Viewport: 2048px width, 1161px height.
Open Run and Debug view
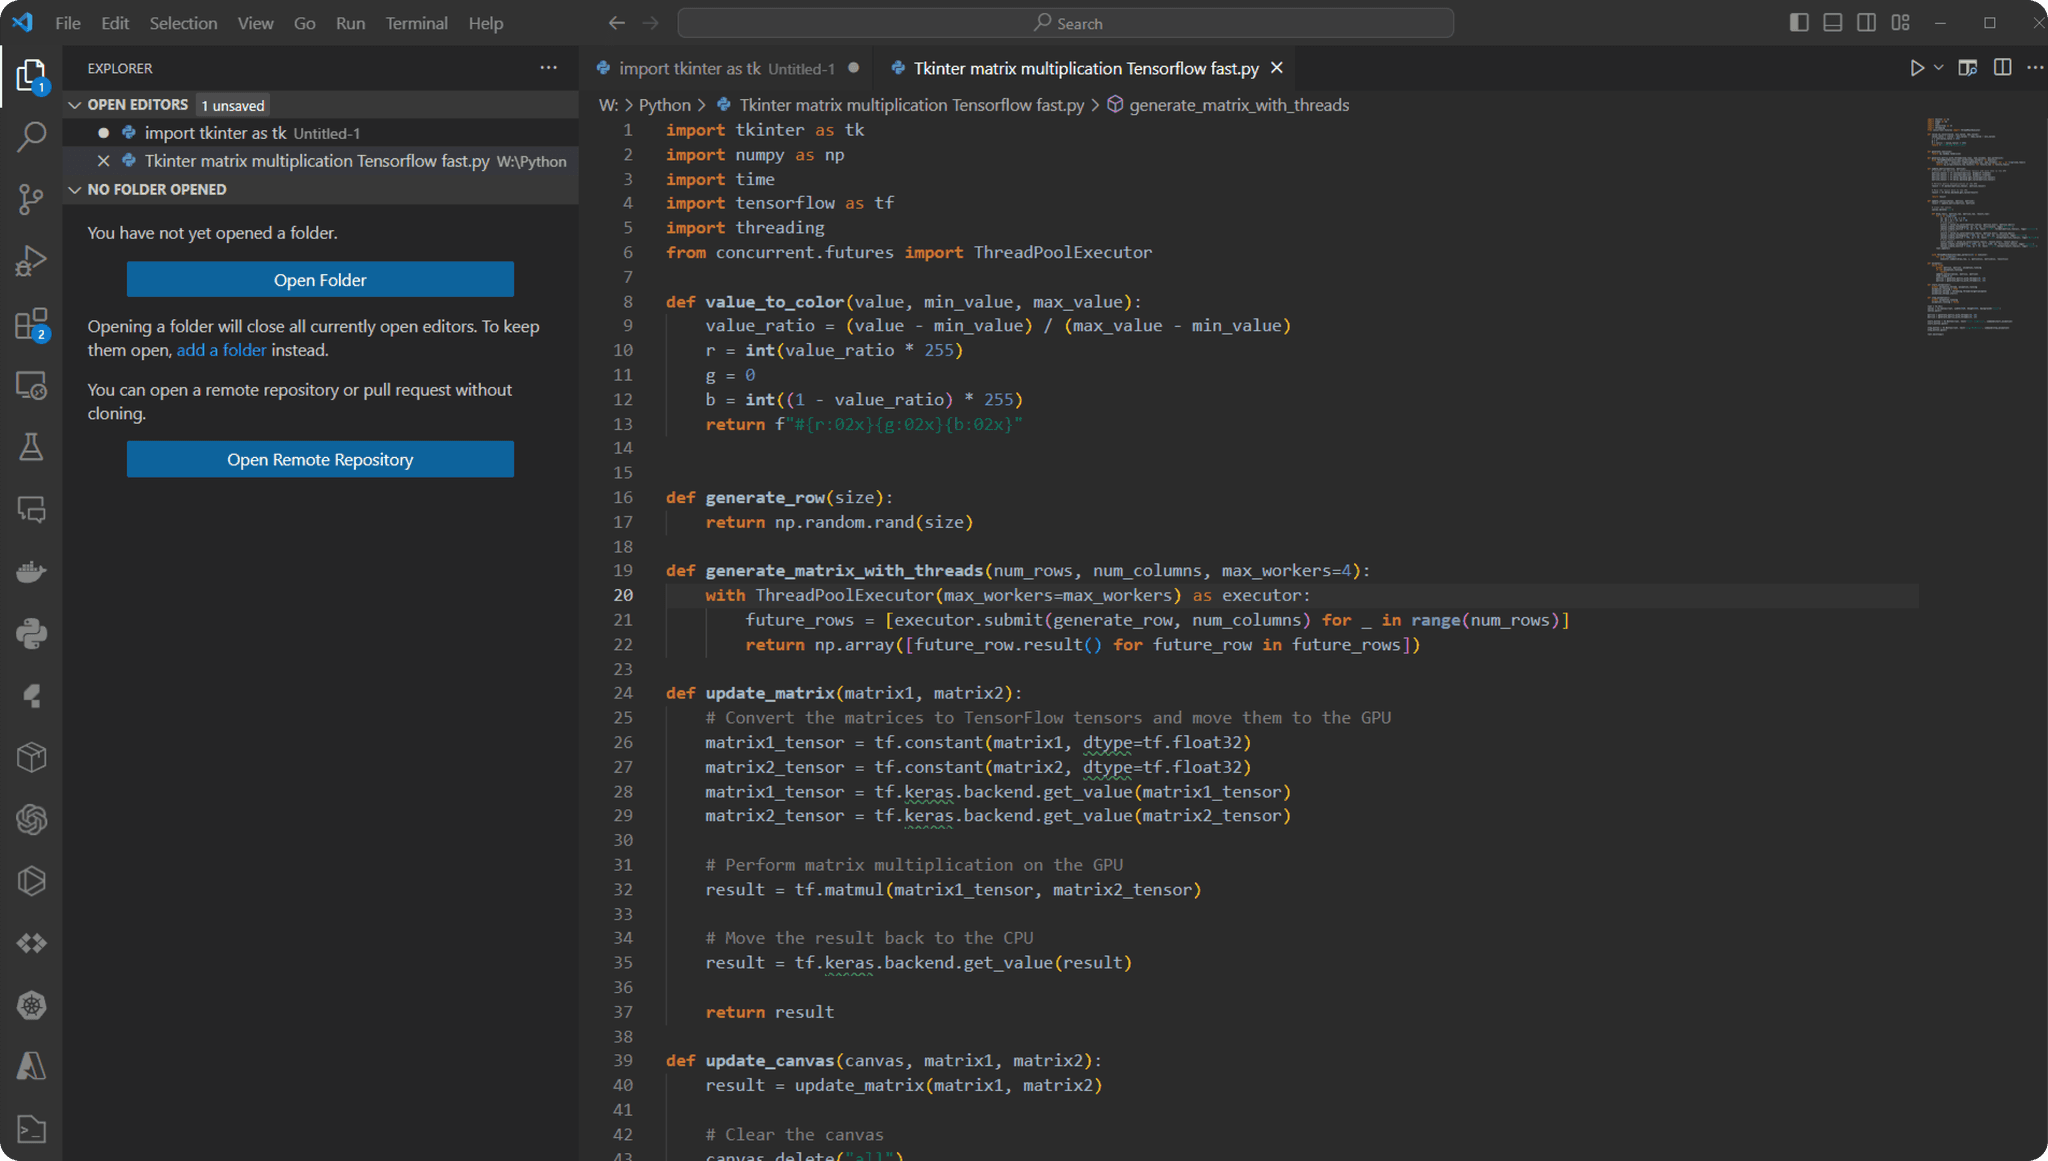tap(31, 261)
